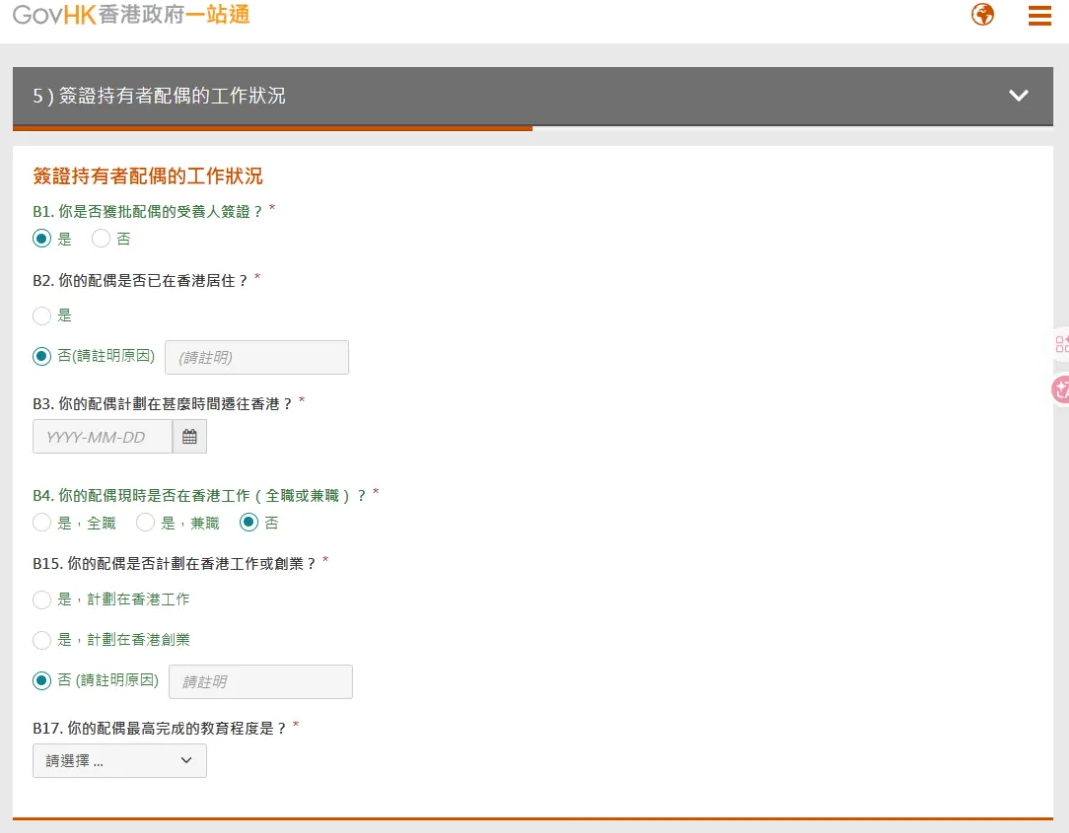Open the hamburger menu icon

[x=1039, y=16]
